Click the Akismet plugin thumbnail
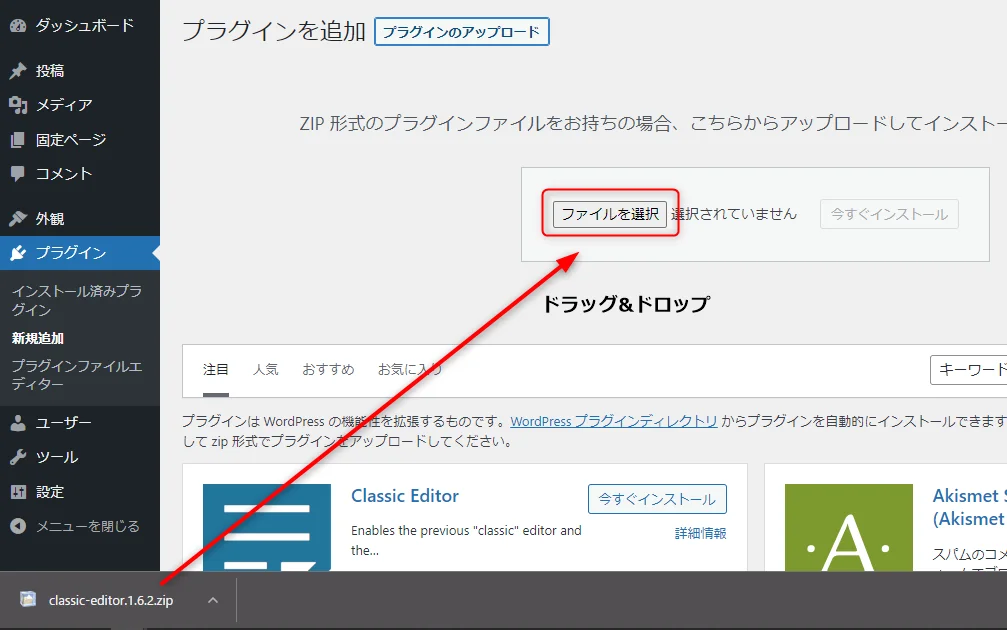 [x=849, y=527]
